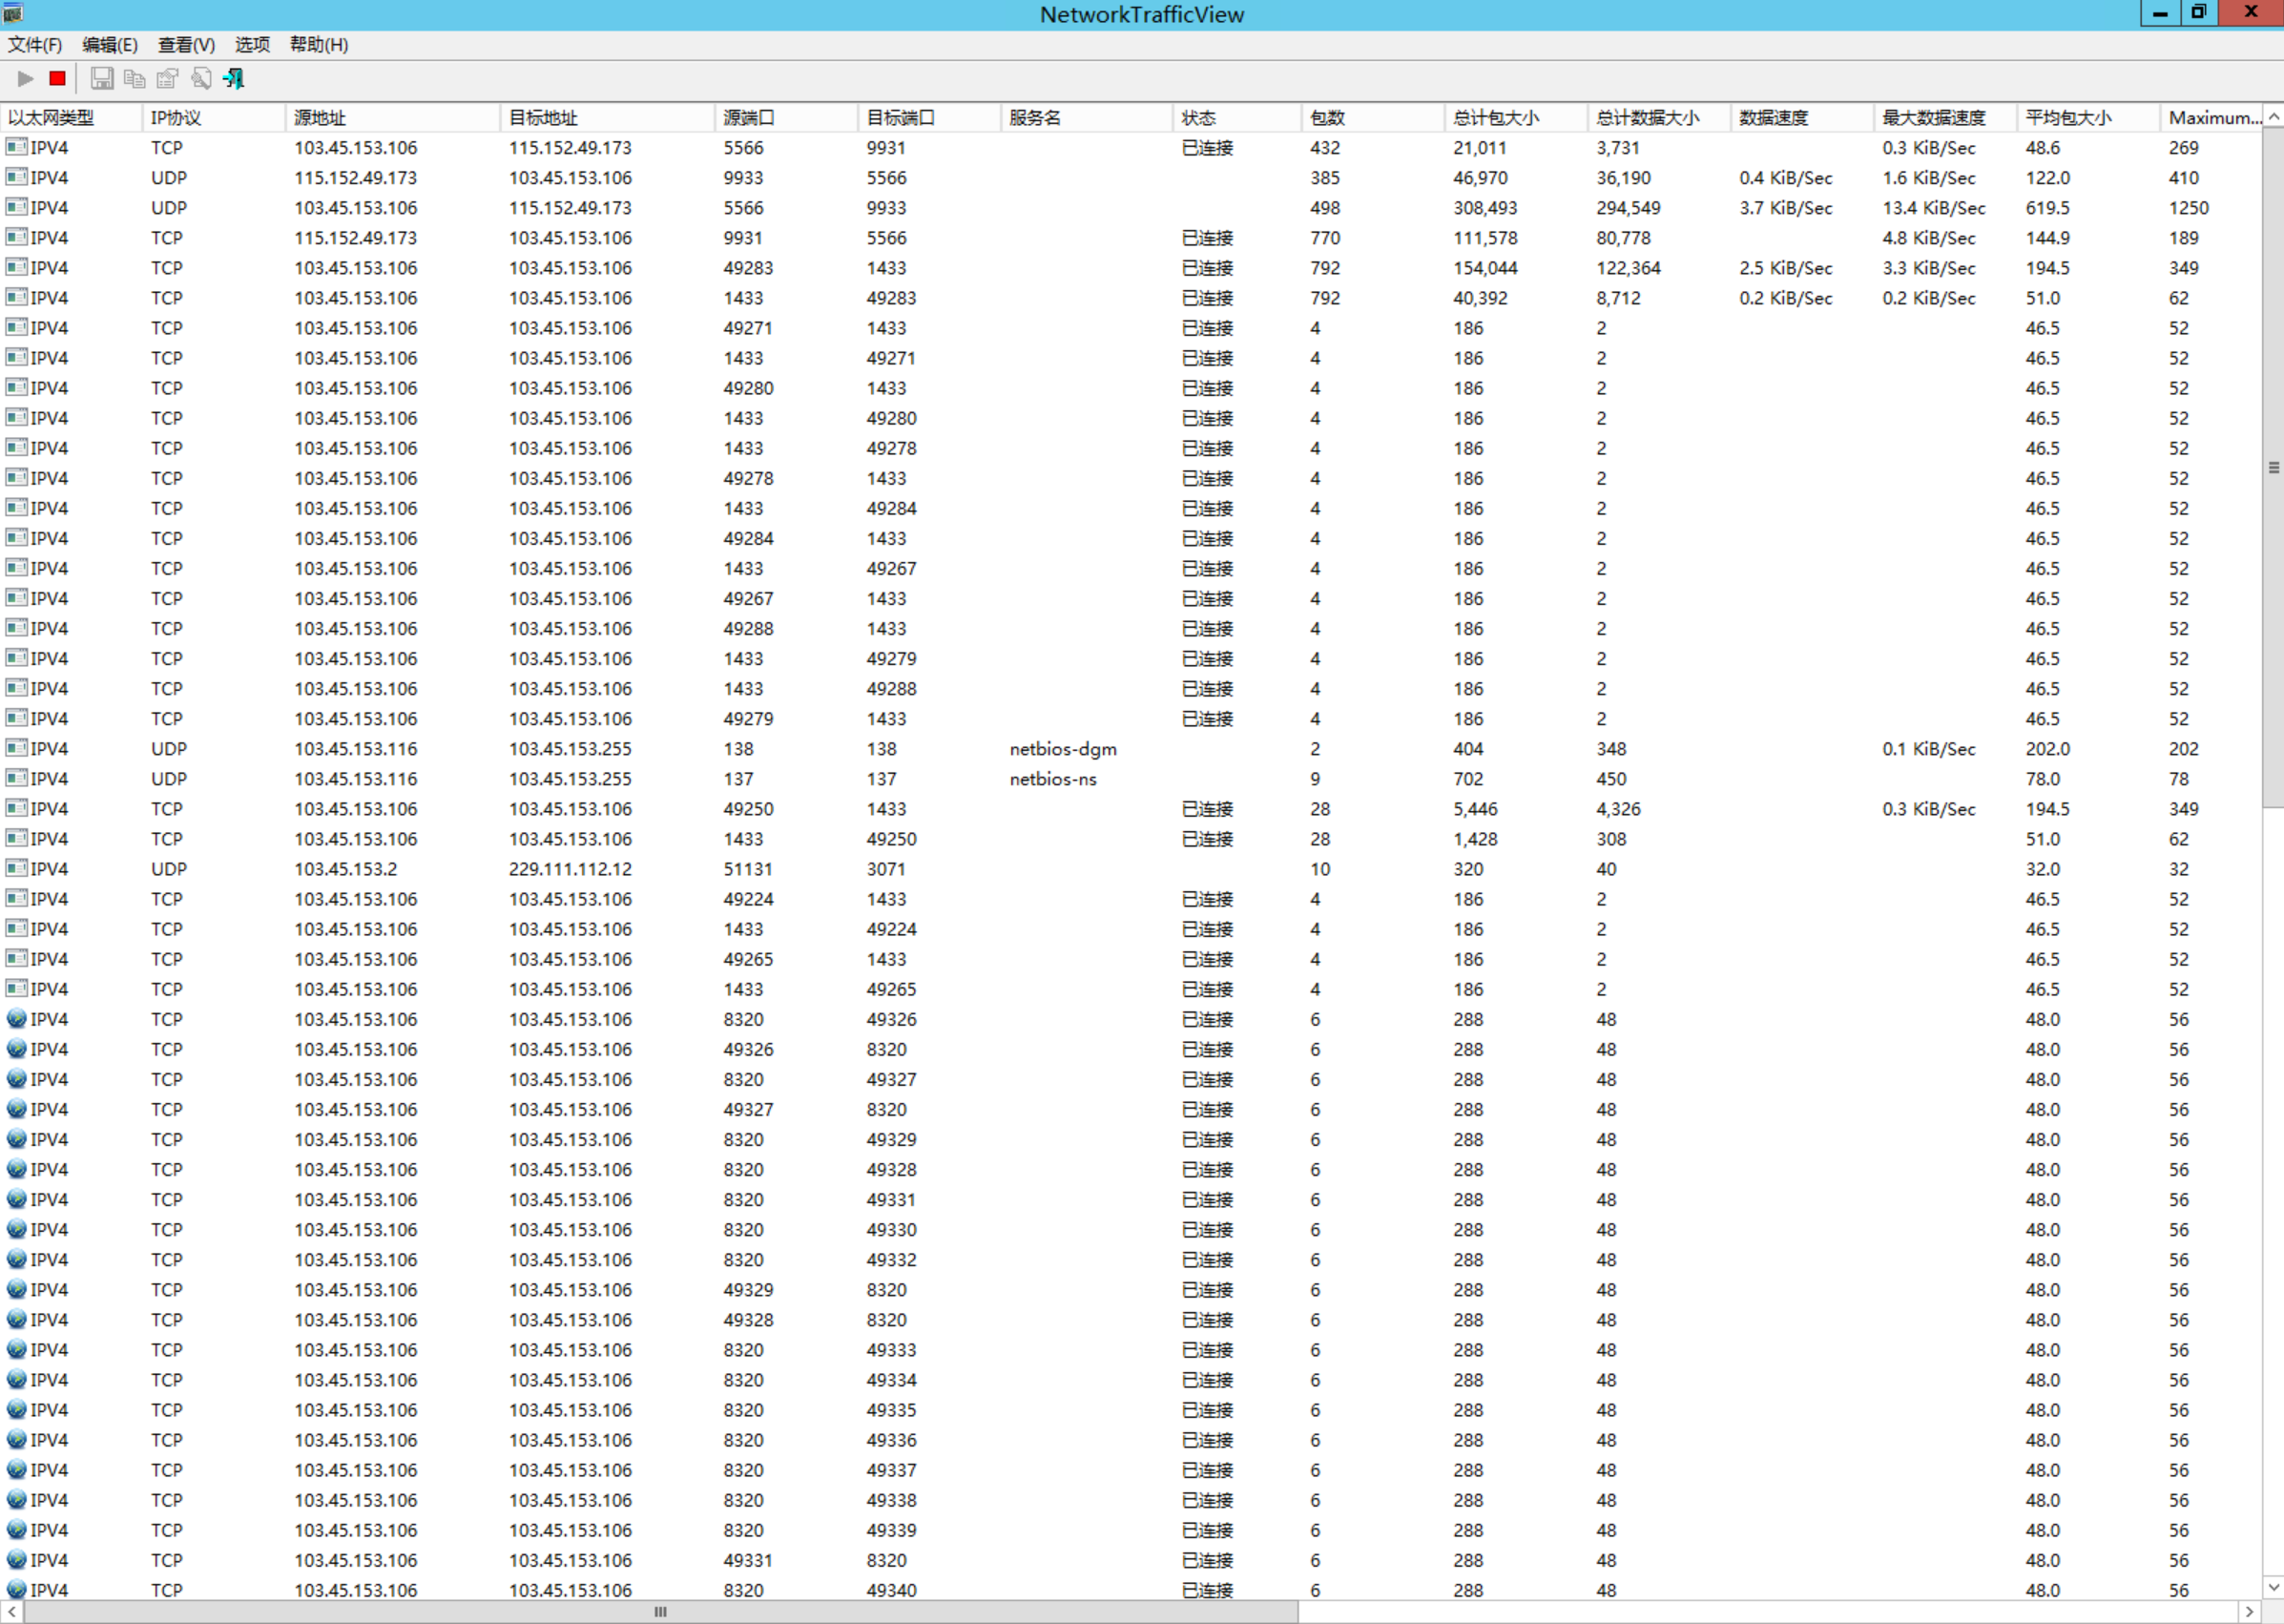Viewport: 2284px width, 1624px height.
Task: Click the vertical scrollbar up arrow
Action: (x=2273, y=116)
